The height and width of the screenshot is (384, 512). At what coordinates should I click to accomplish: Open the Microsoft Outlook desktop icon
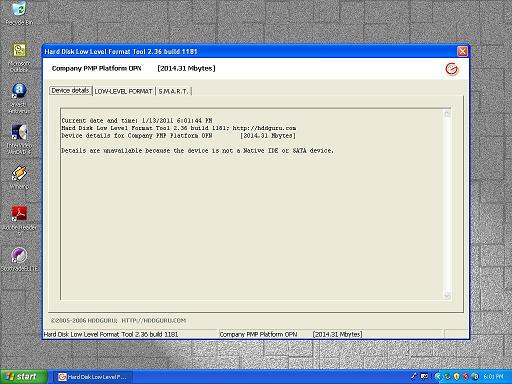coord(19,57)
